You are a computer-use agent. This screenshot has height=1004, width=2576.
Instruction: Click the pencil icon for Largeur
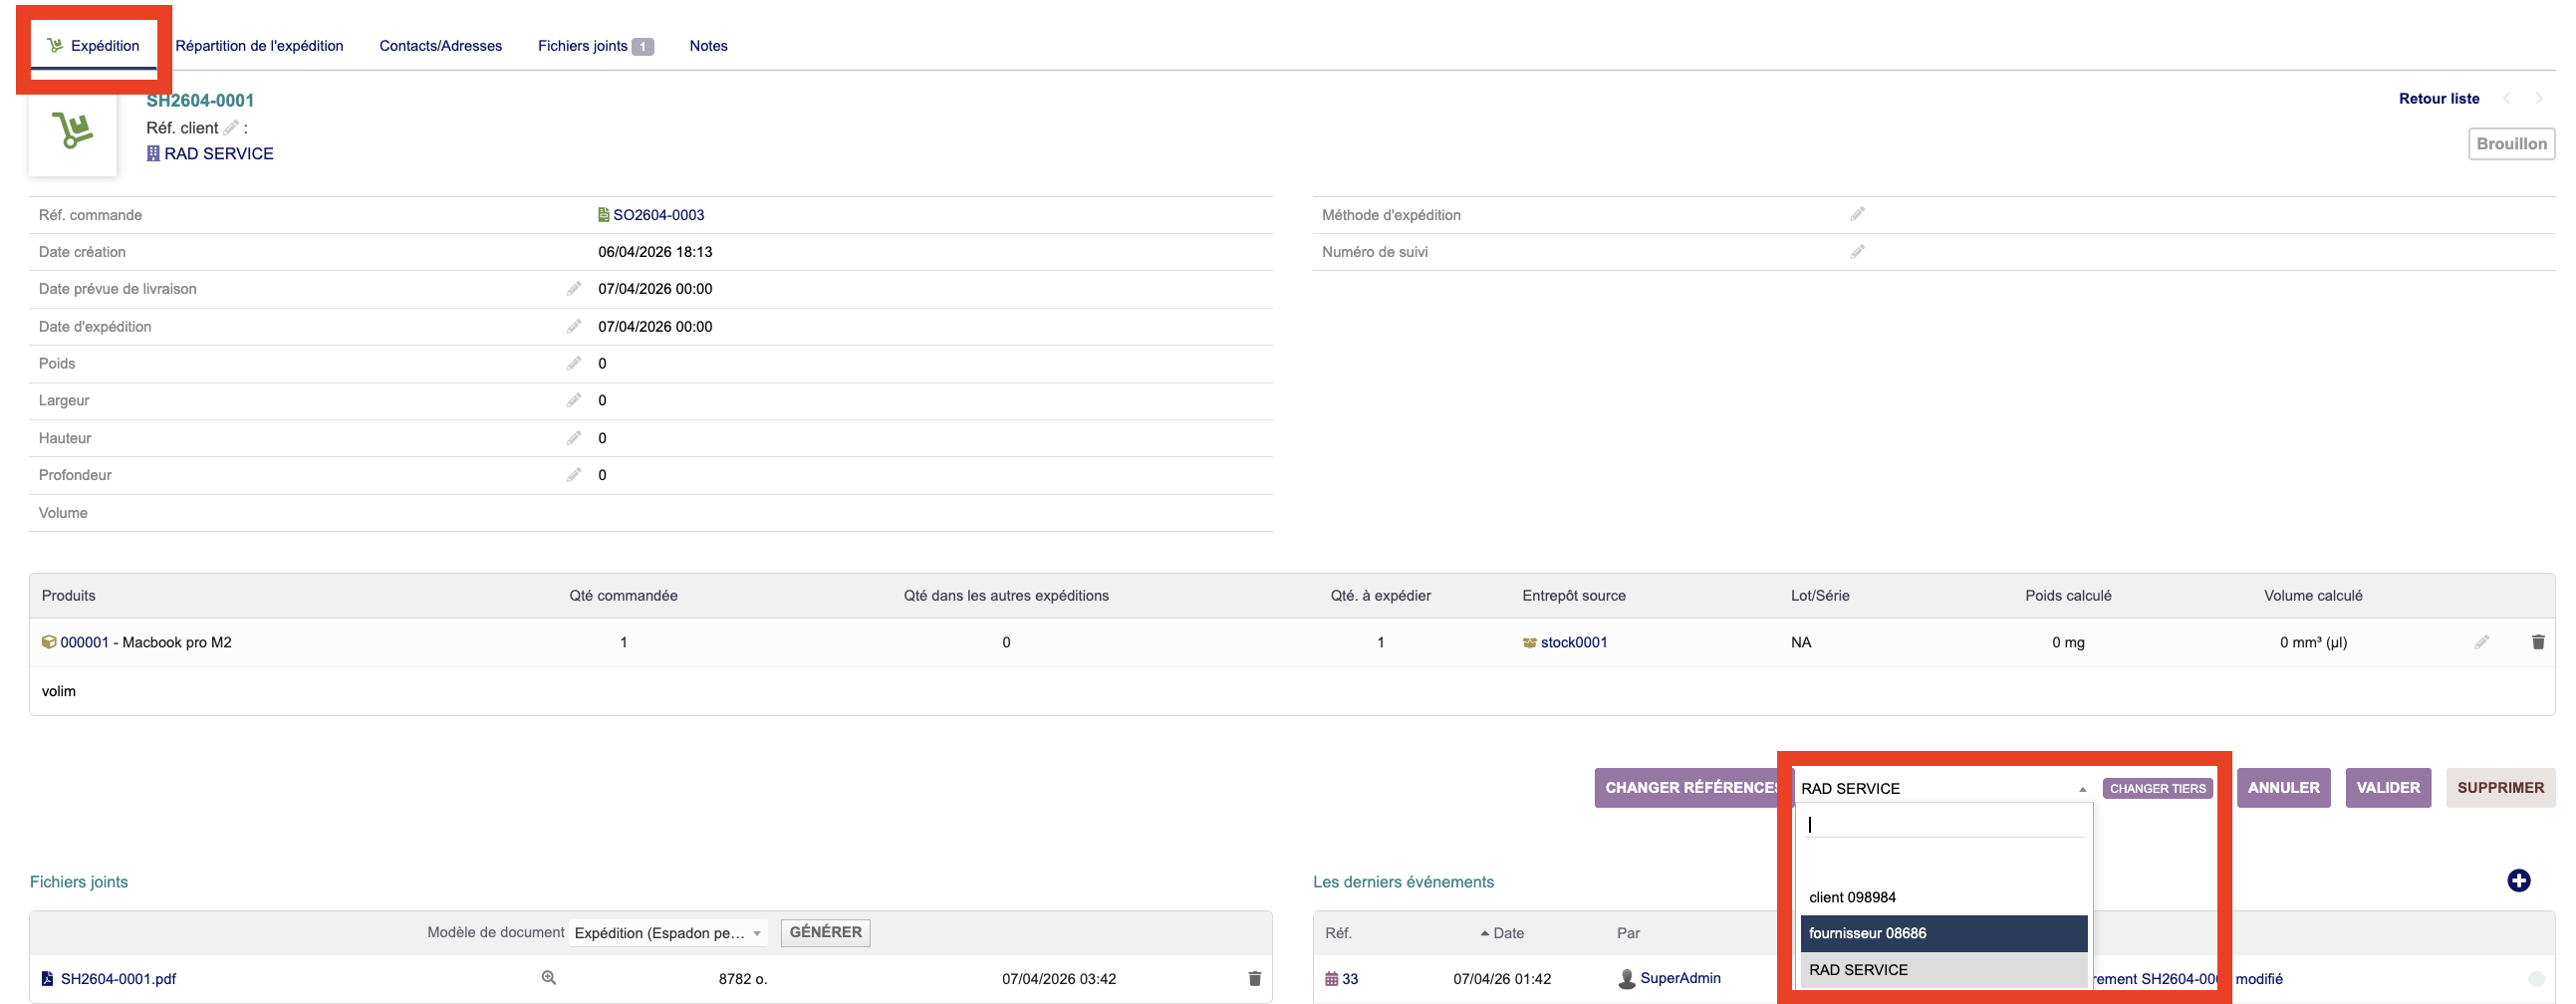pyautogui.click(x=574, y=400)
